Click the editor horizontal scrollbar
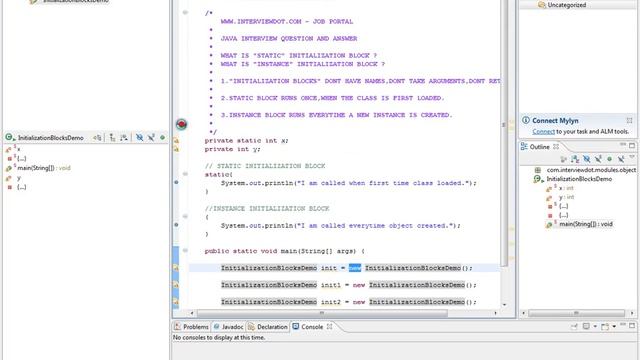640x360 pixels. click(322, 313)
